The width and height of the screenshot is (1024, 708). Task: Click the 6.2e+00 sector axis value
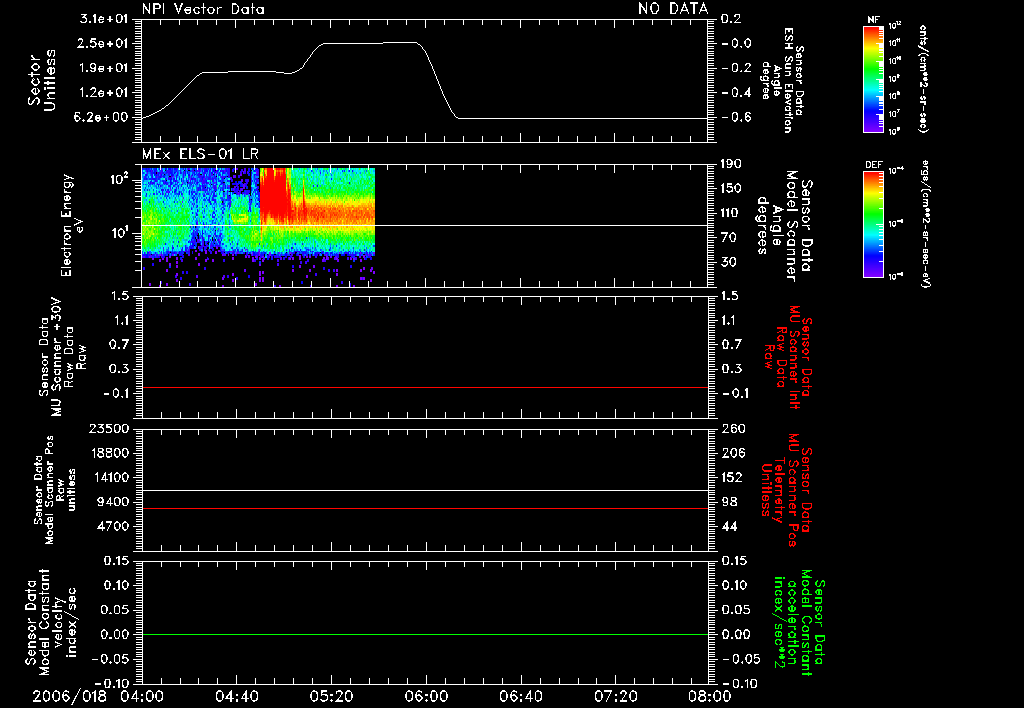pyautogui.click(x=103, y=117)
